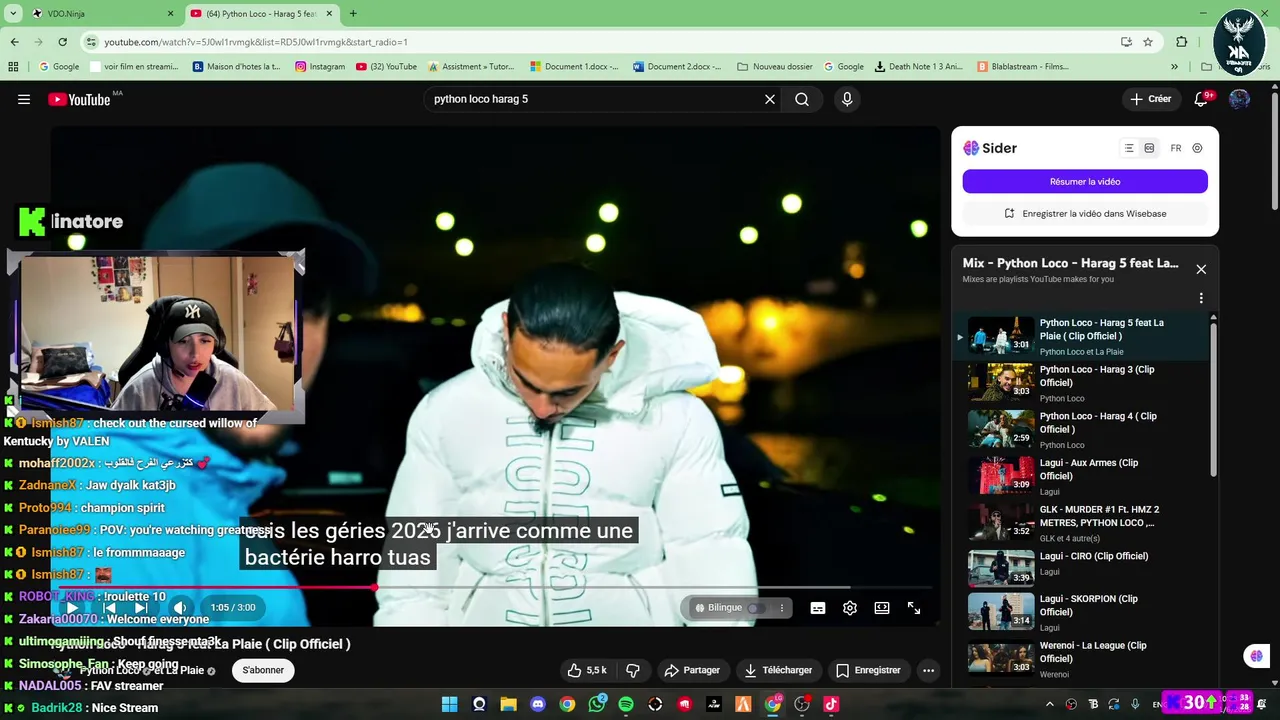This screenshot has height=720, width=1280.
Task: Open Windows Start menu
Action: click(x=449, y=704)
